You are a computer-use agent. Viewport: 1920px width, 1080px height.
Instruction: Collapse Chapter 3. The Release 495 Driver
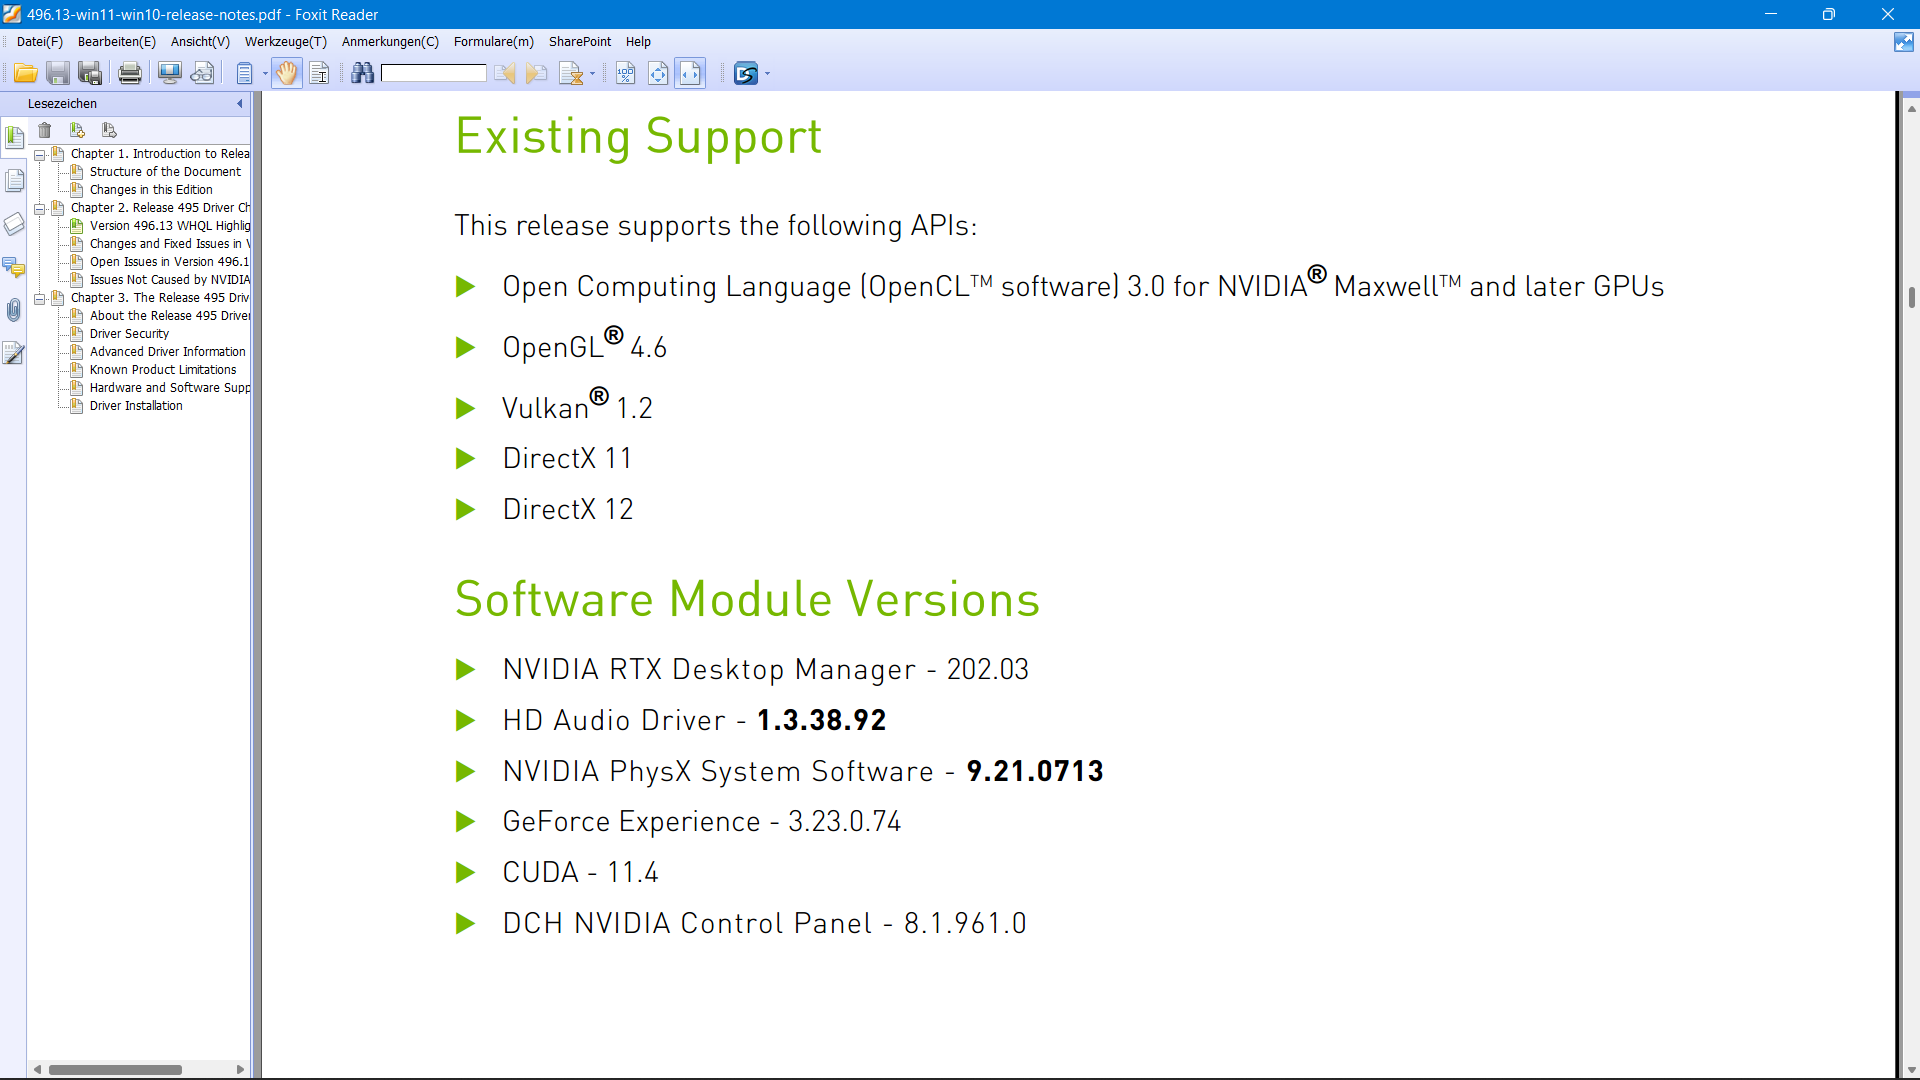click(40, 297)
